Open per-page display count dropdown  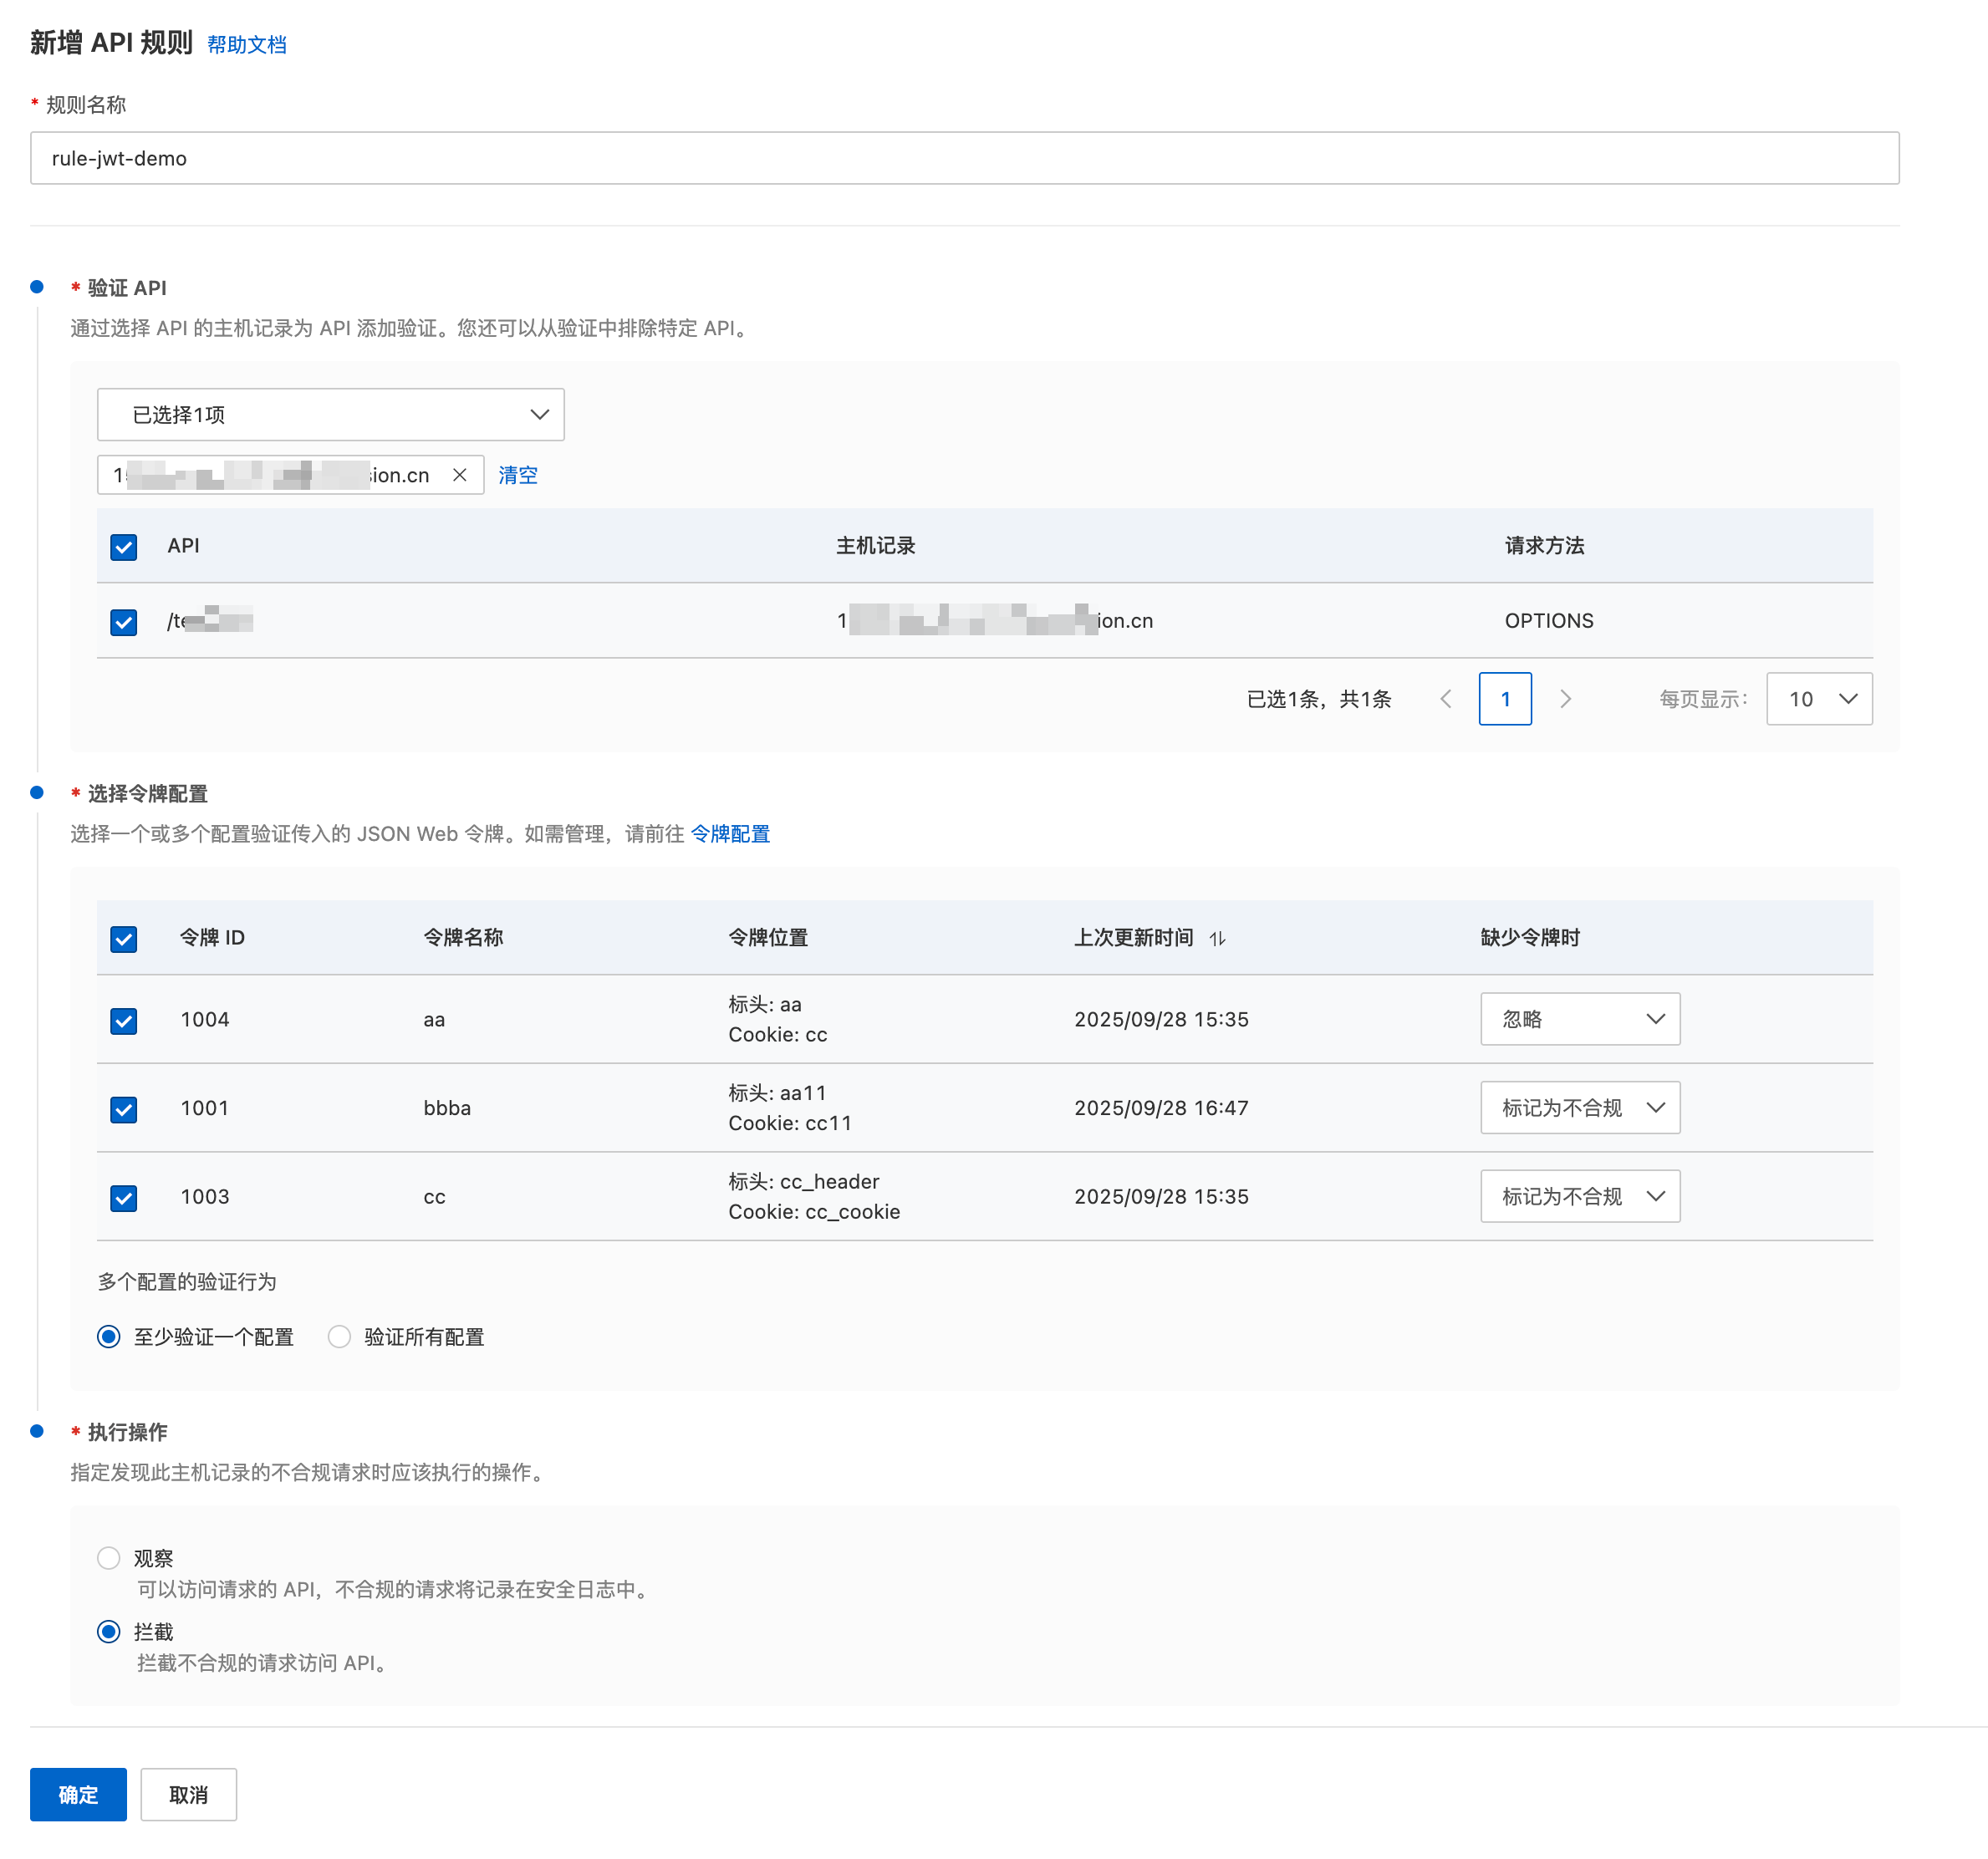coord(1818,699)
